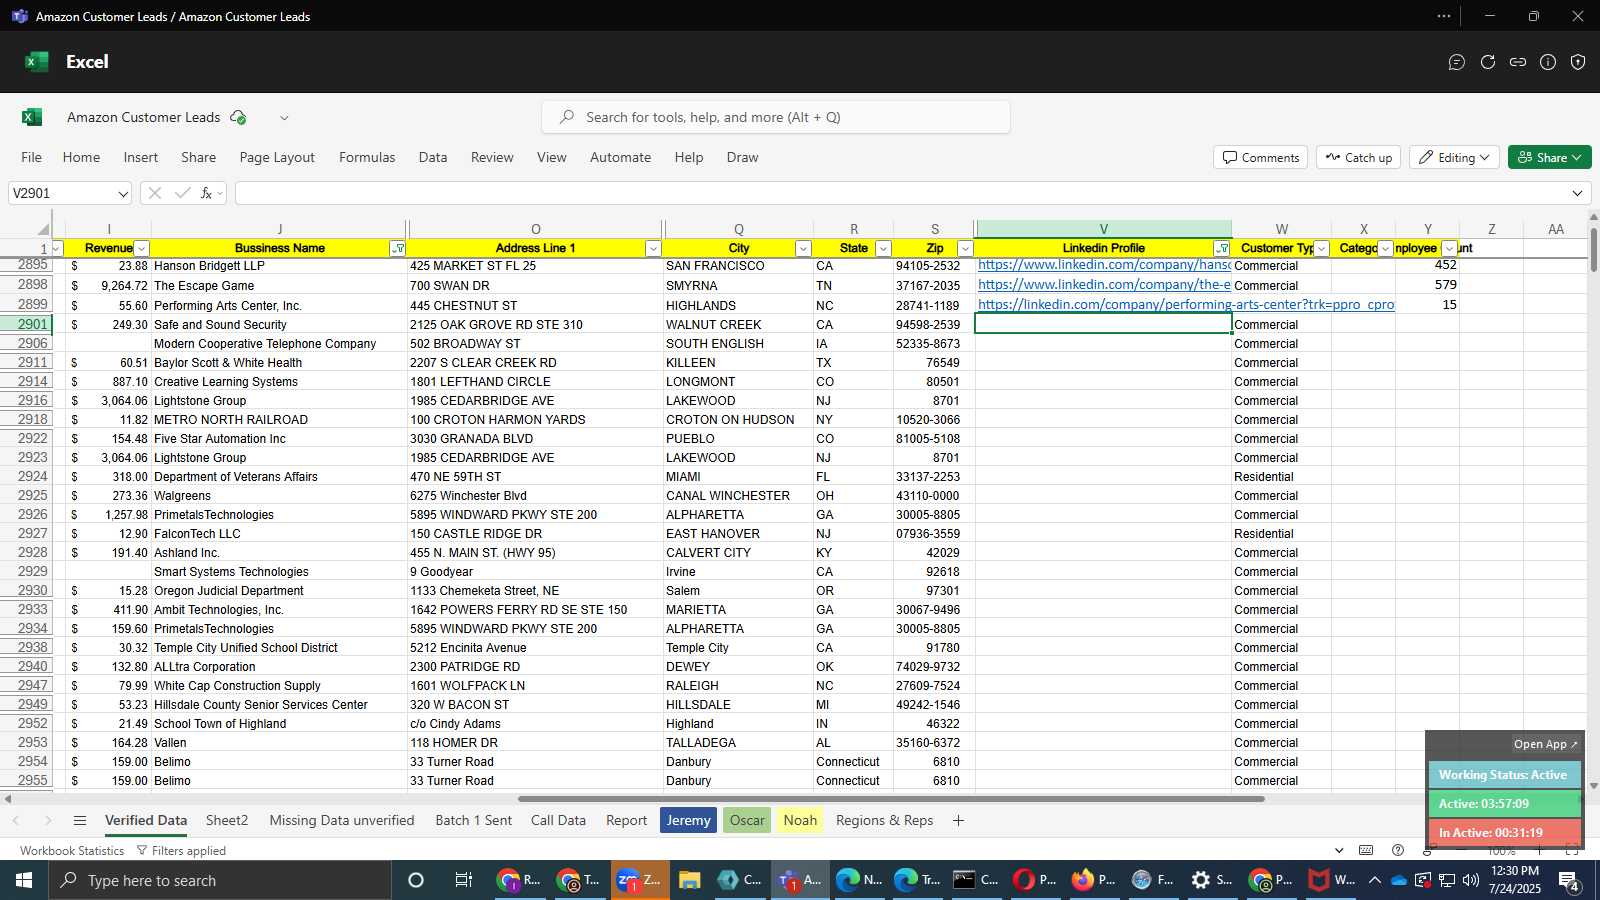Click the previous sheet navigation arrow
The height and width of the screenshot is (900, 1600).
[16, 820]
